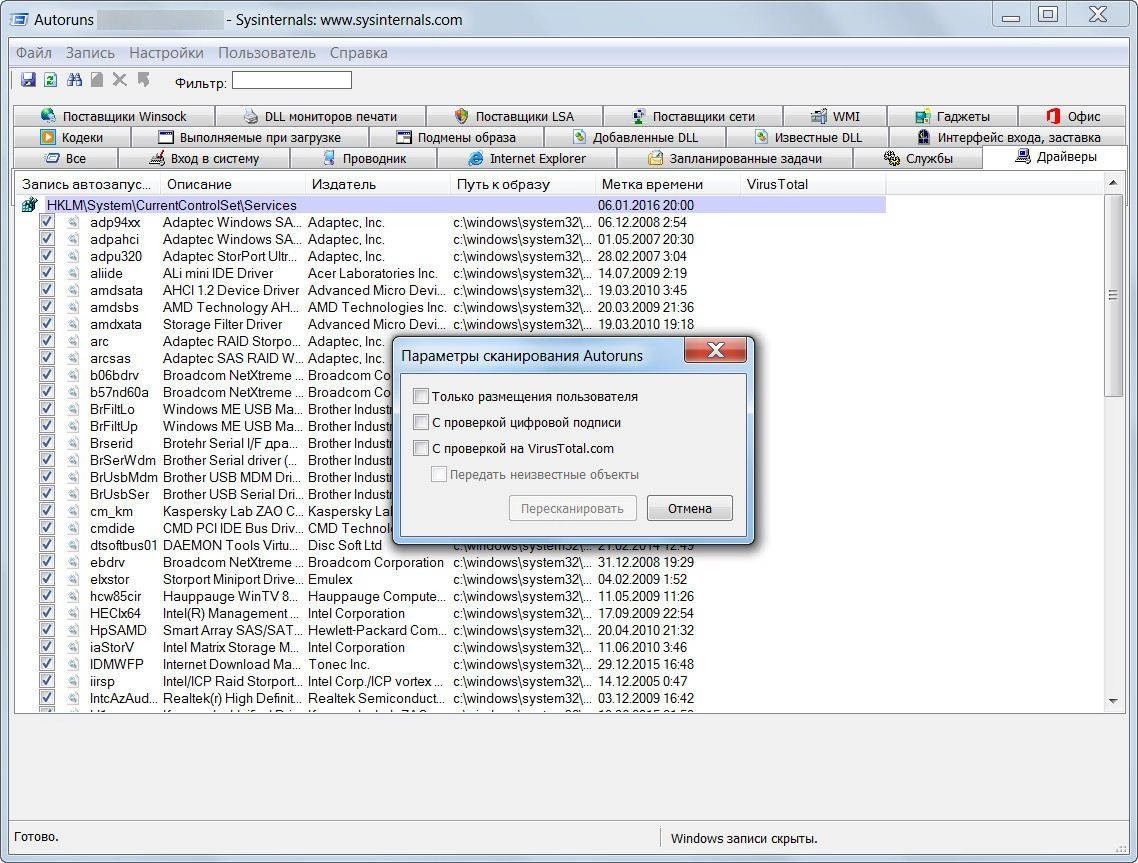Select the IntcAzAud Realtek row
The width and height of the screenshot is (1138, 863).
click(x=450, y=698)
